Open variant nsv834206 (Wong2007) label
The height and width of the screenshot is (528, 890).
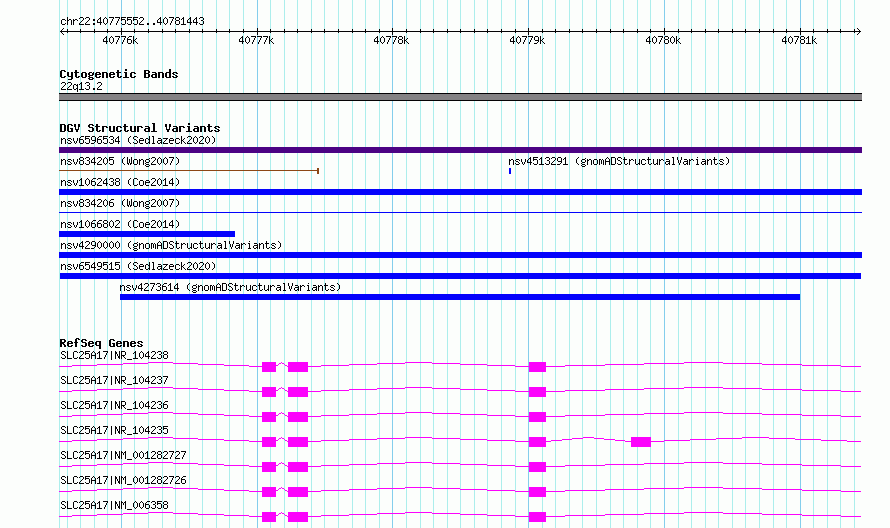[x=120, y=203]
